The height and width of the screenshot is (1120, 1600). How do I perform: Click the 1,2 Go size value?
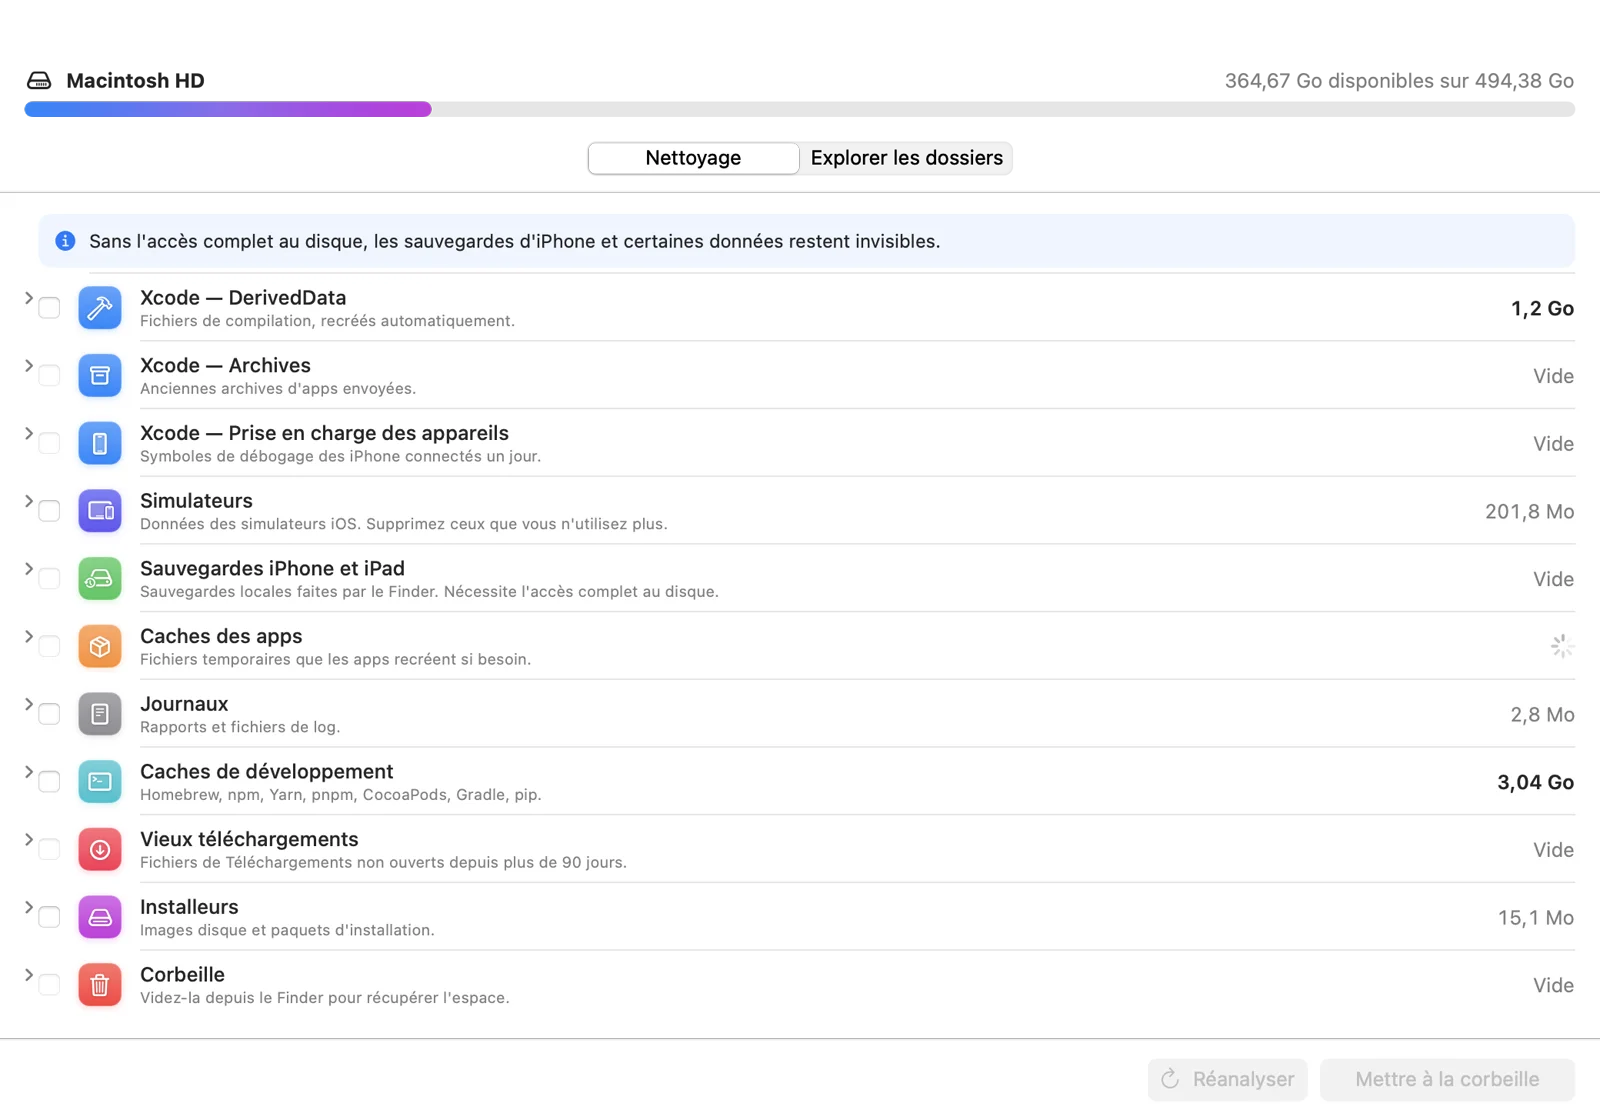[1542, 308]
